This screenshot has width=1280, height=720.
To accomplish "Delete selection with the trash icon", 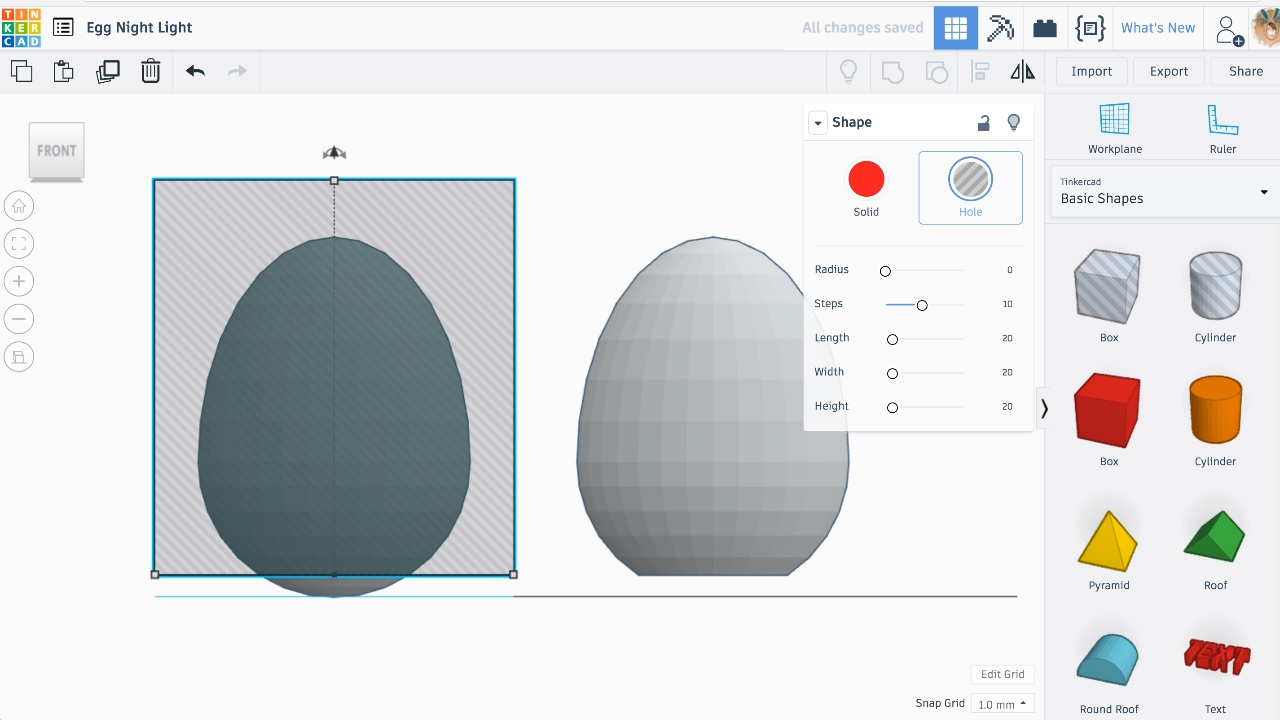I will coord(150,71).
